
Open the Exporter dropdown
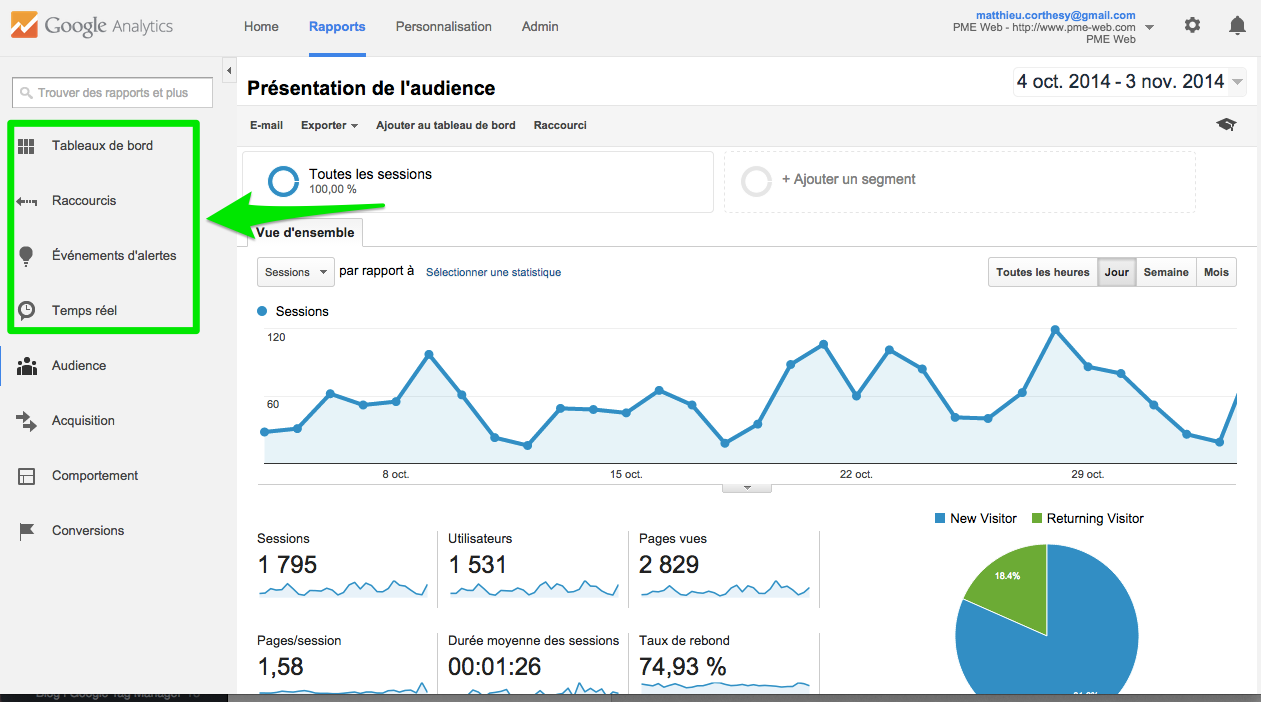pyautogui.click(x=330, y=126)
